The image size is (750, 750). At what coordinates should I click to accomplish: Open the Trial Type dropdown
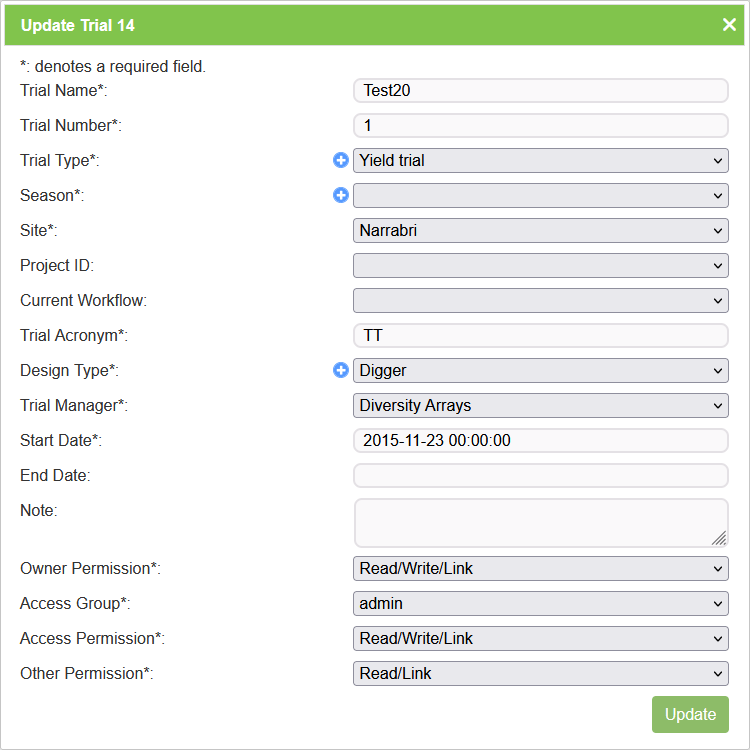coord(540,160)
